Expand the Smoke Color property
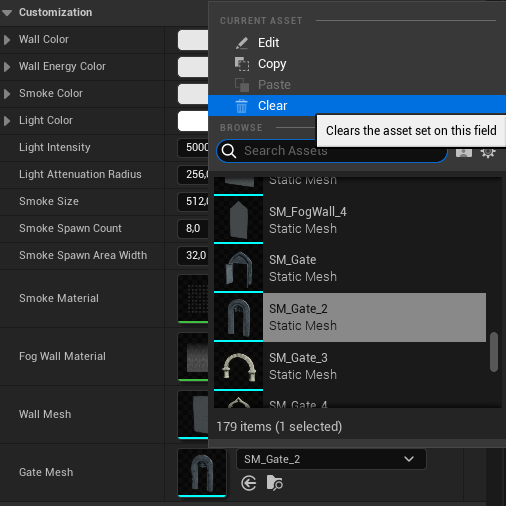The image size is (506, 506). 7,94
